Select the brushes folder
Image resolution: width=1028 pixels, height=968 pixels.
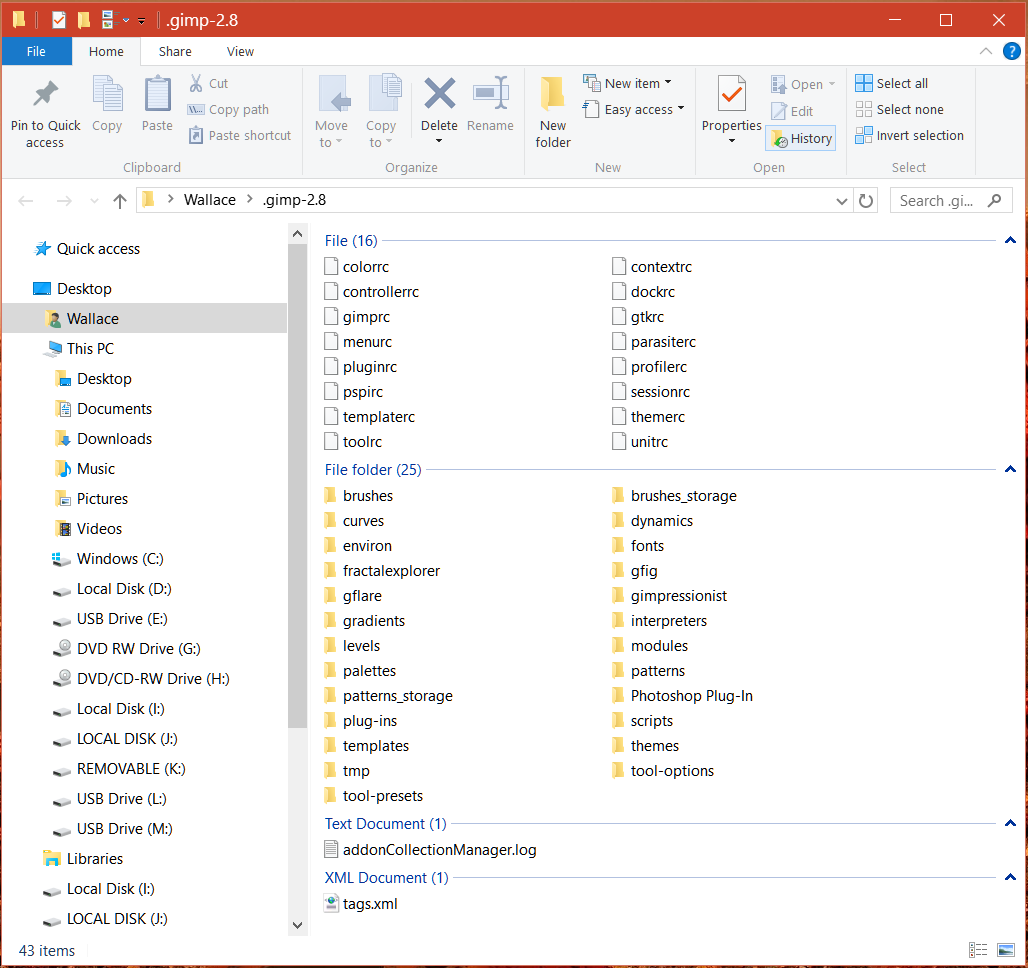pos(359,496)
